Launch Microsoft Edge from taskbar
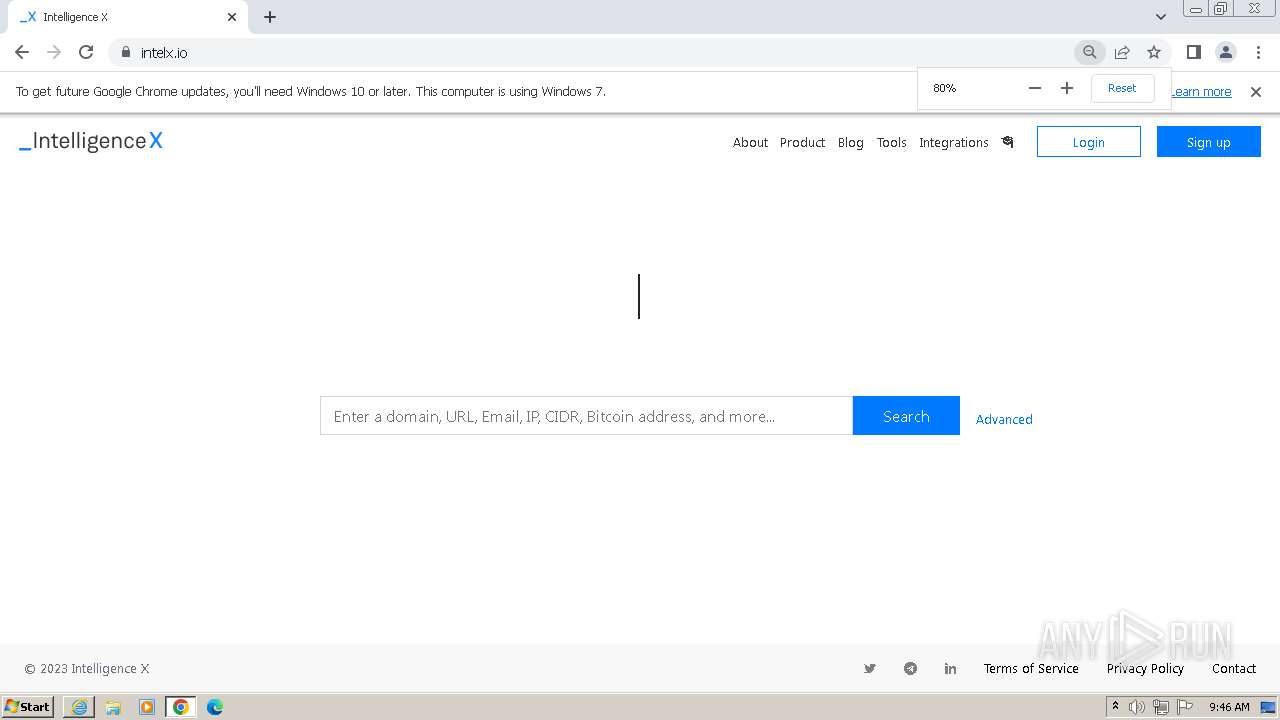This screenshot has height=720, width=1280. click(215, 707)
